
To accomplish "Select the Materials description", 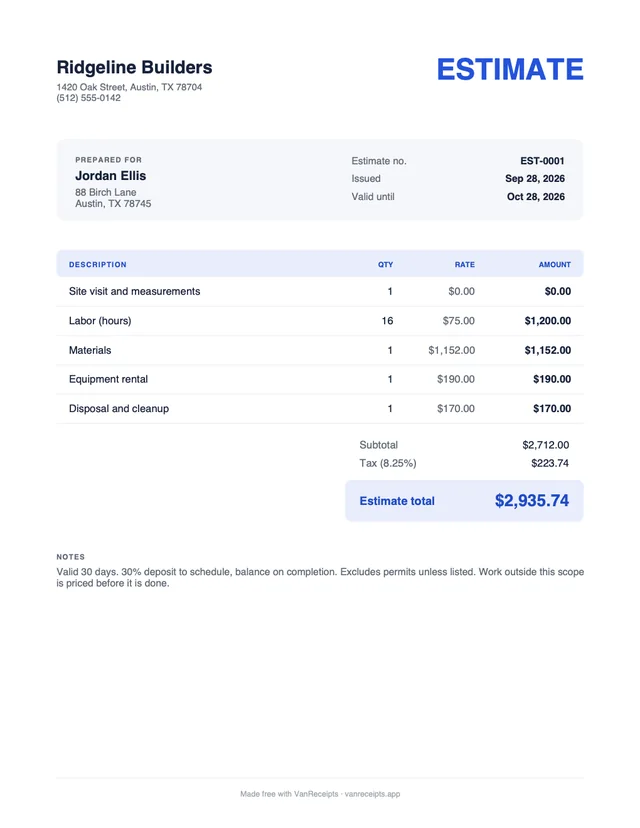I will click(x=90, y=350).
